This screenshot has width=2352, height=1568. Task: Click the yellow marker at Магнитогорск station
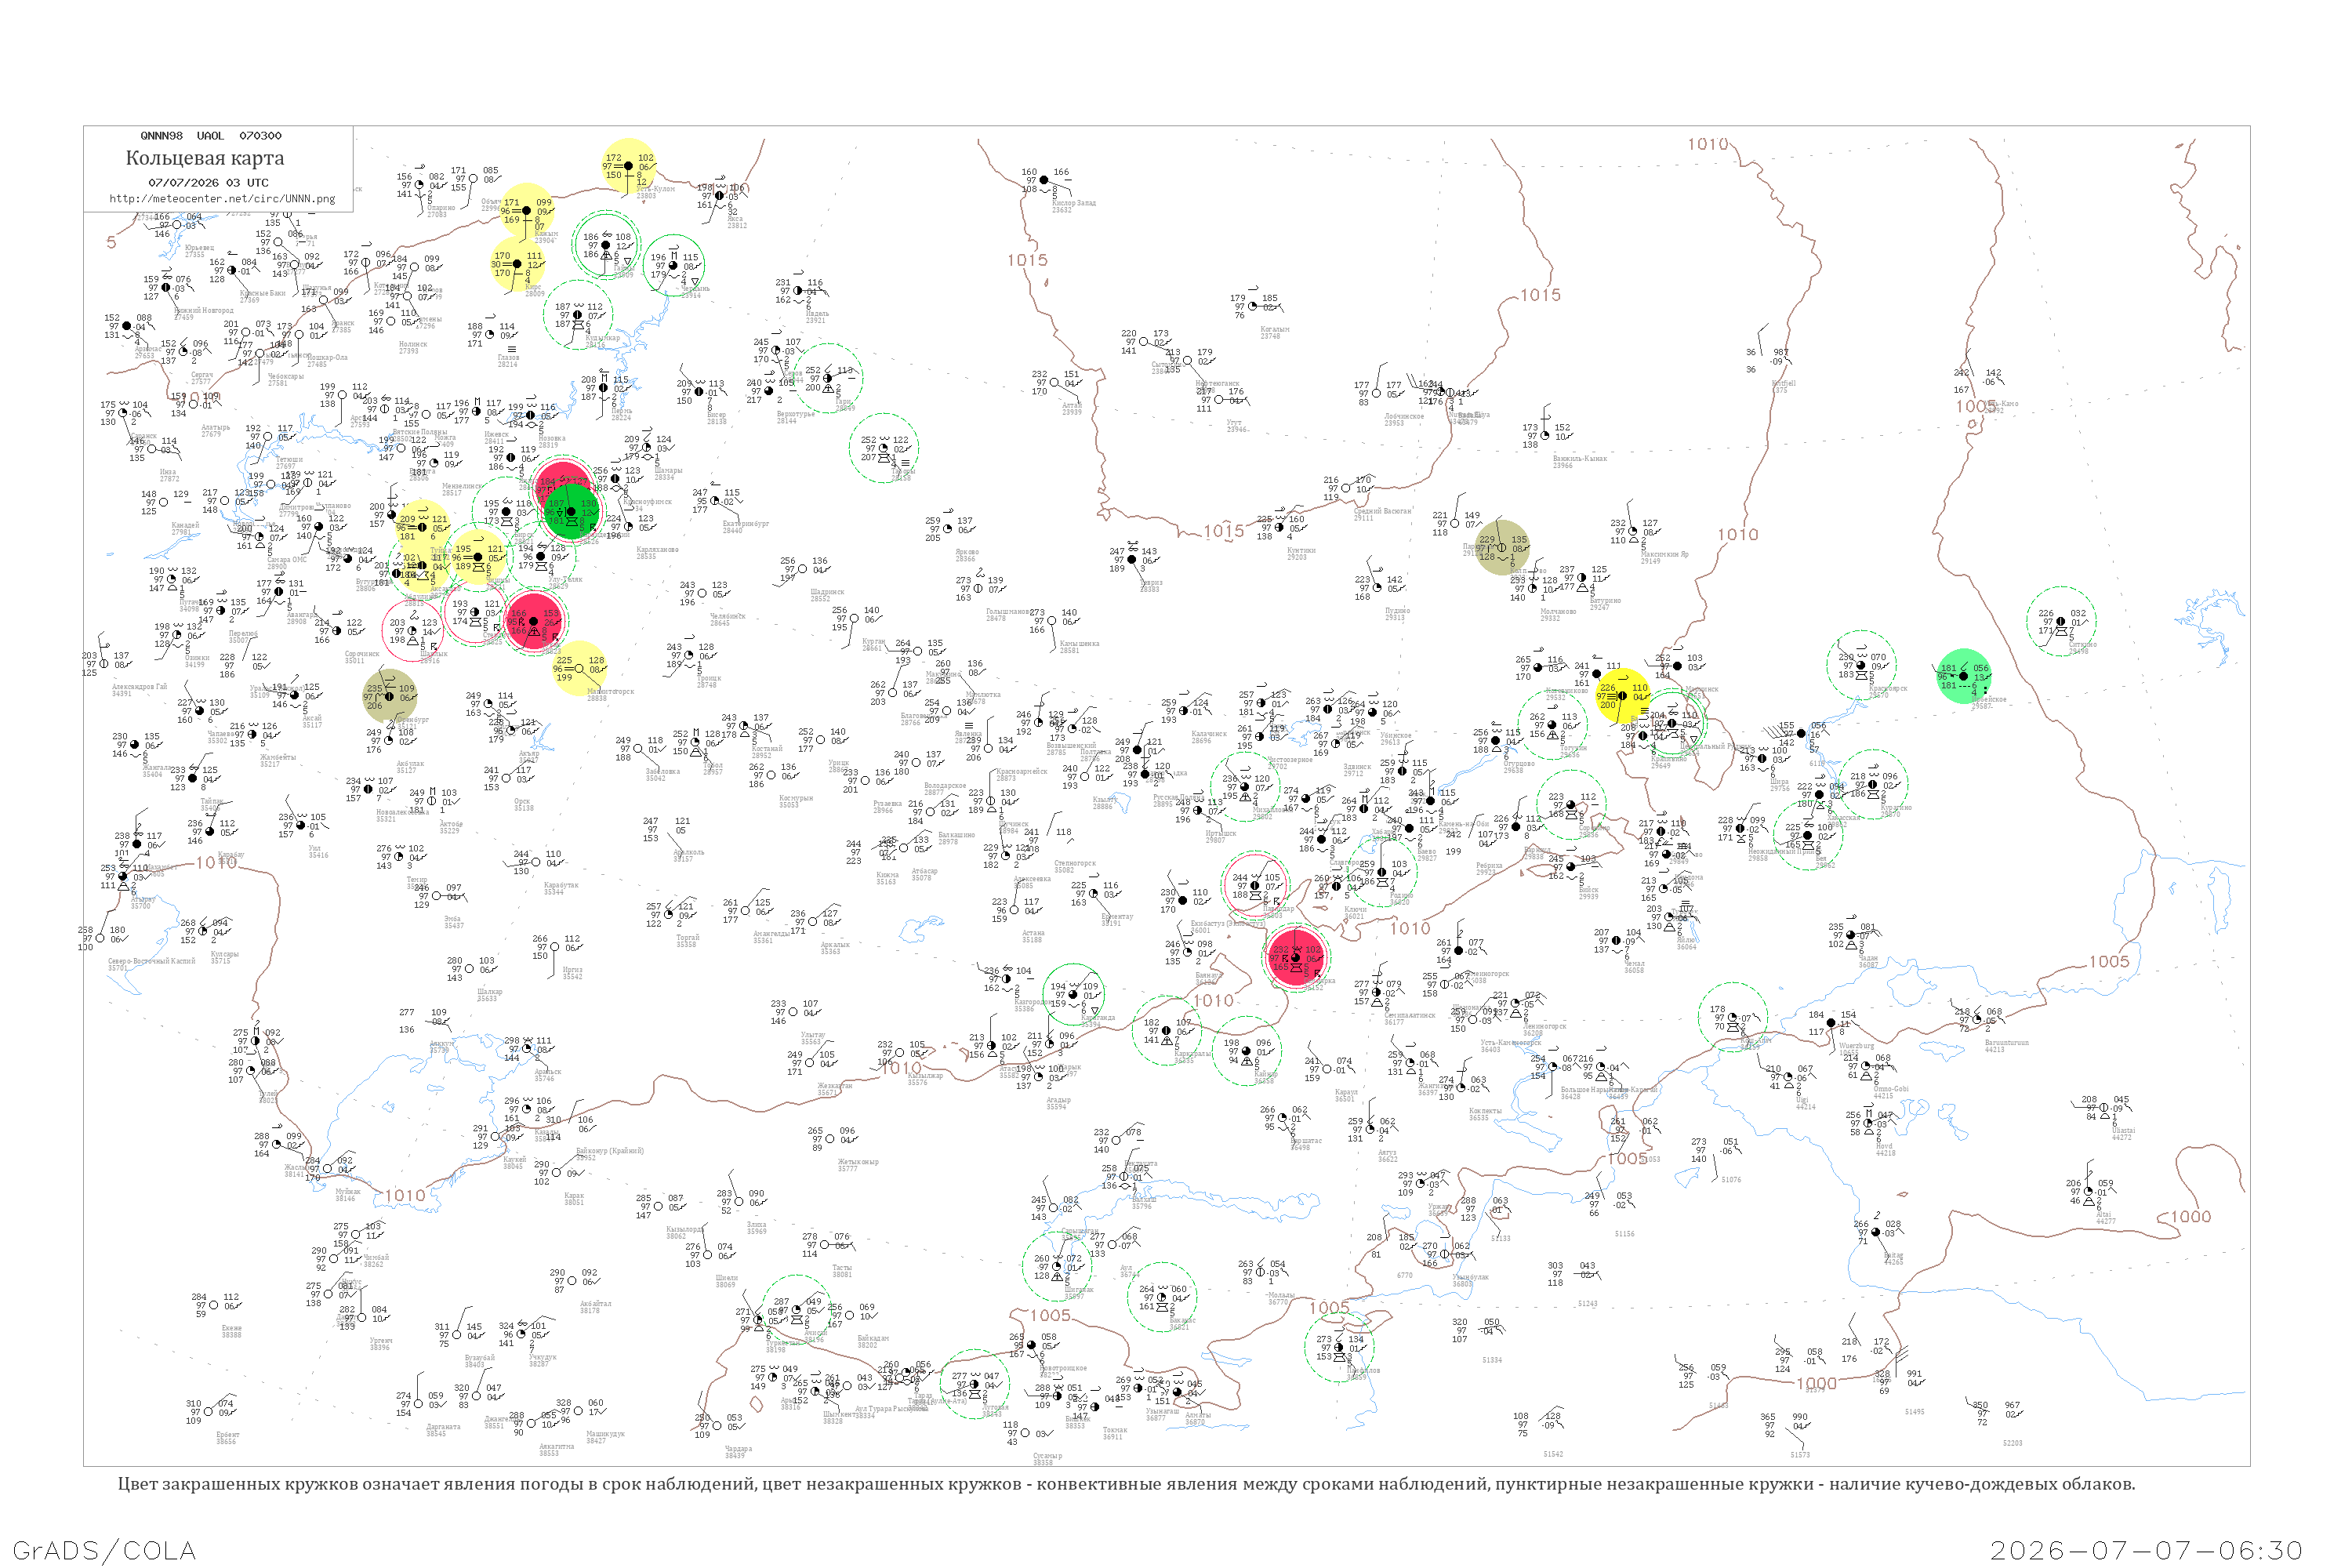click(x=579, y=668)
